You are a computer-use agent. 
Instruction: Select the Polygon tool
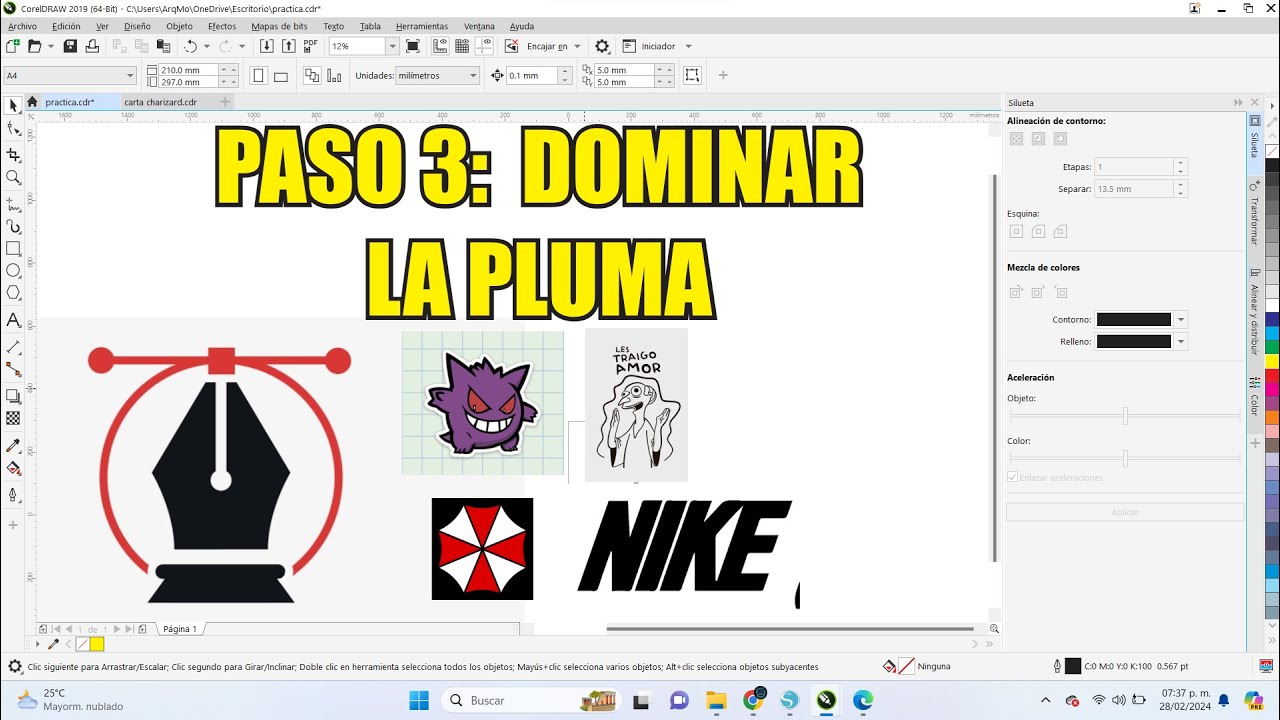(x=13, y=293)
